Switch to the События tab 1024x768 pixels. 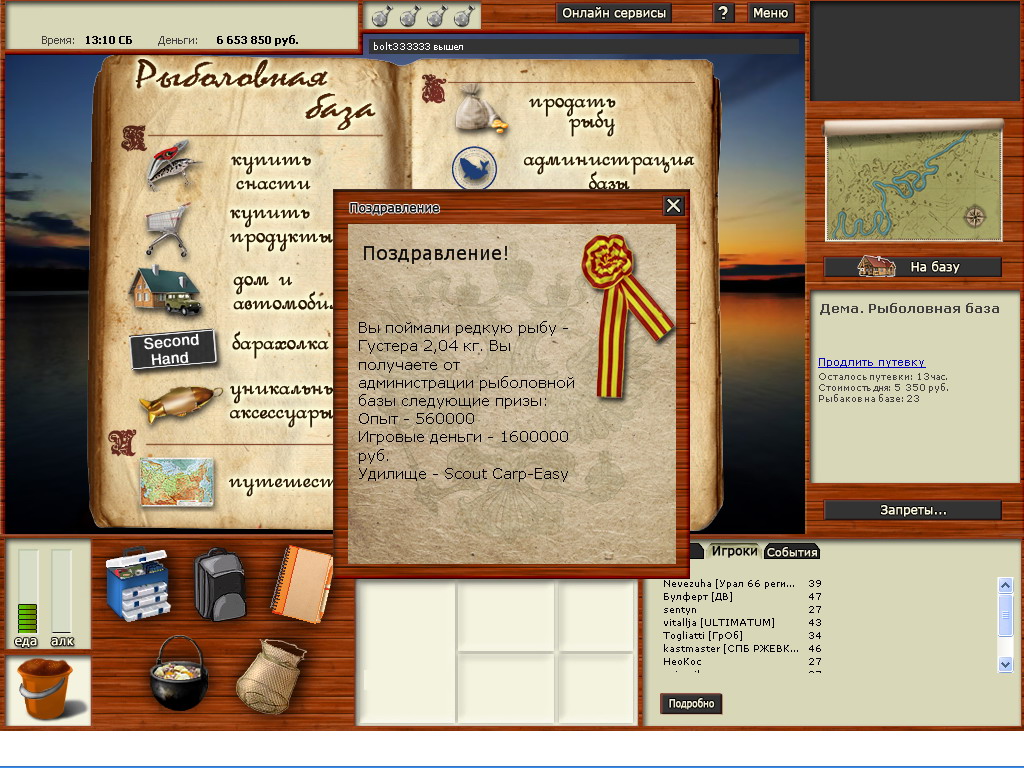click(x=792, y=552)
